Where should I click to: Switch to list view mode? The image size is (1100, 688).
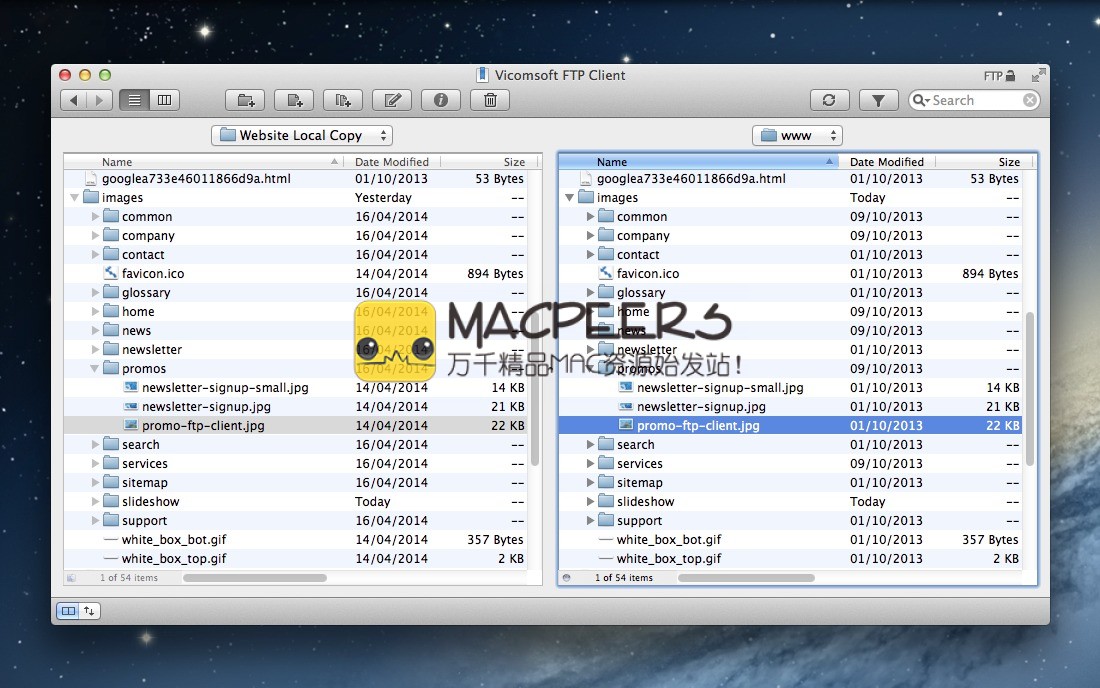pos(134,100)
